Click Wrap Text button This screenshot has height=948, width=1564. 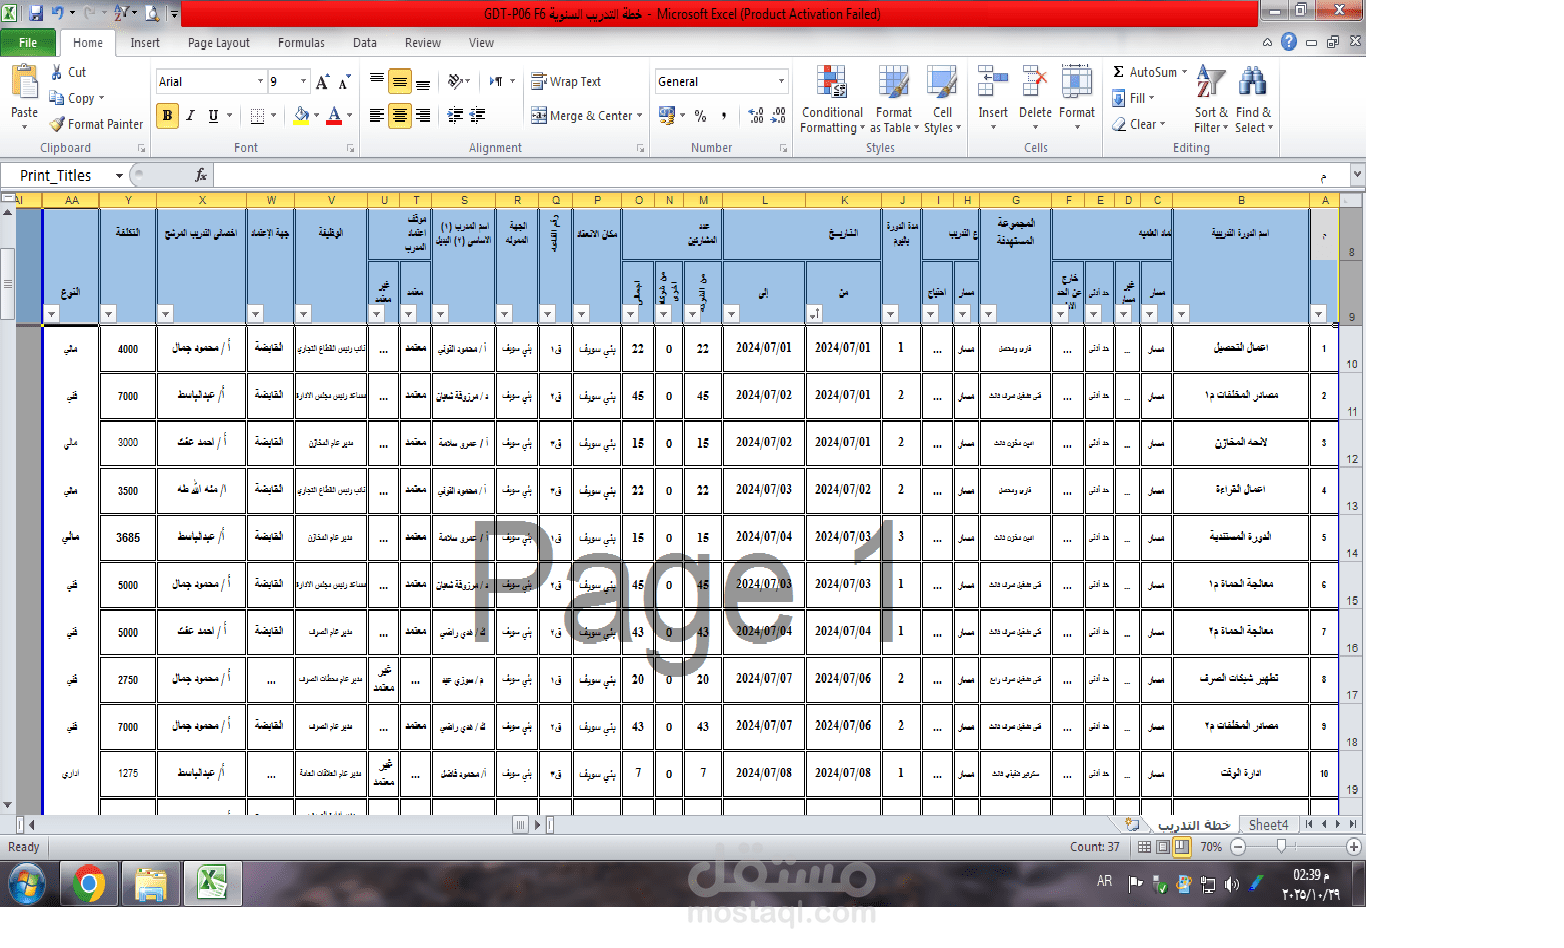tap(566, 81)
